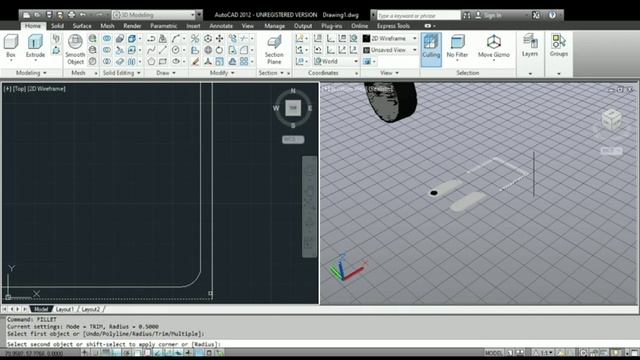Expand the View panel
Viewport: 640px width, 360px height.
pos(389,73)
